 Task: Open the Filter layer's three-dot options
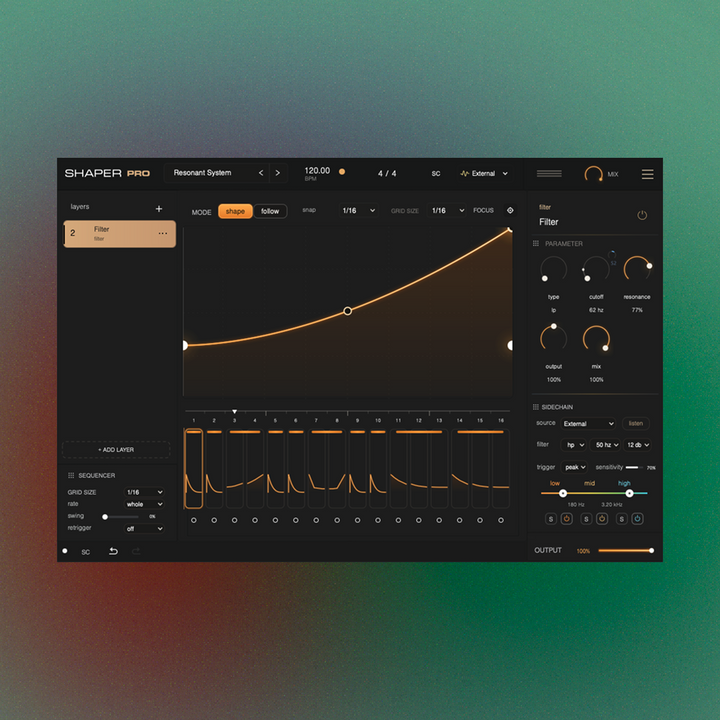[163, 233]
